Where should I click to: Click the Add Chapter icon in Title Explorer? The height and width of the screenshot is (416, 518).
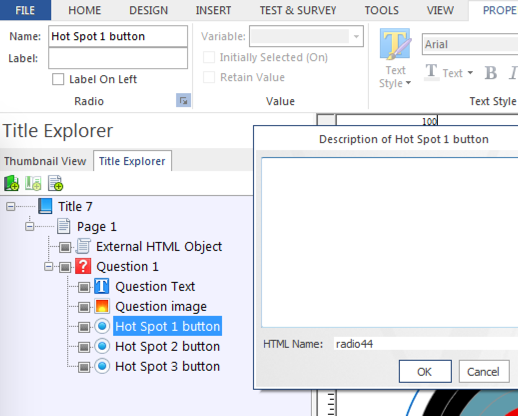pyautogui.click(x=11, y=183)
